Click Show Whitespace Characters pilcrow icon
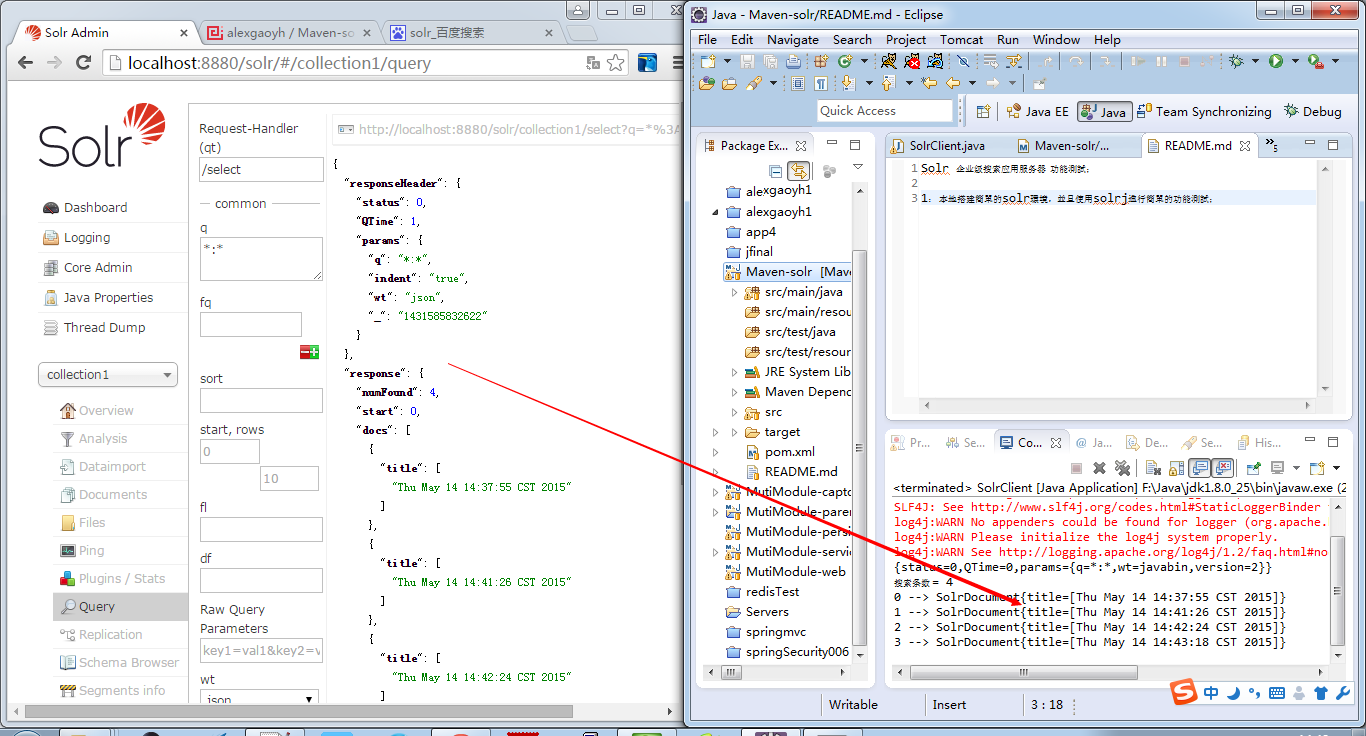The height and width of the screenshot is (736, 1366). click(821, 83)
